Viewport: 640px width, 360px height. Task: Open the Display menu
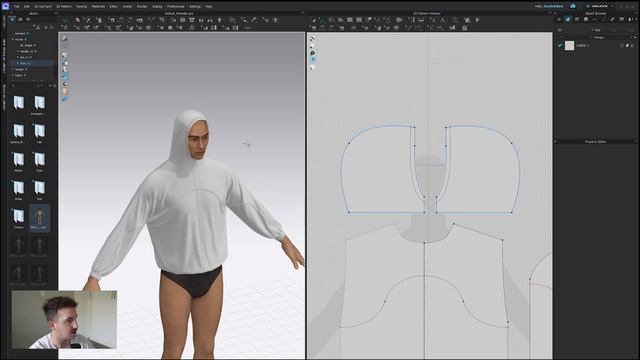coord(157,7)
